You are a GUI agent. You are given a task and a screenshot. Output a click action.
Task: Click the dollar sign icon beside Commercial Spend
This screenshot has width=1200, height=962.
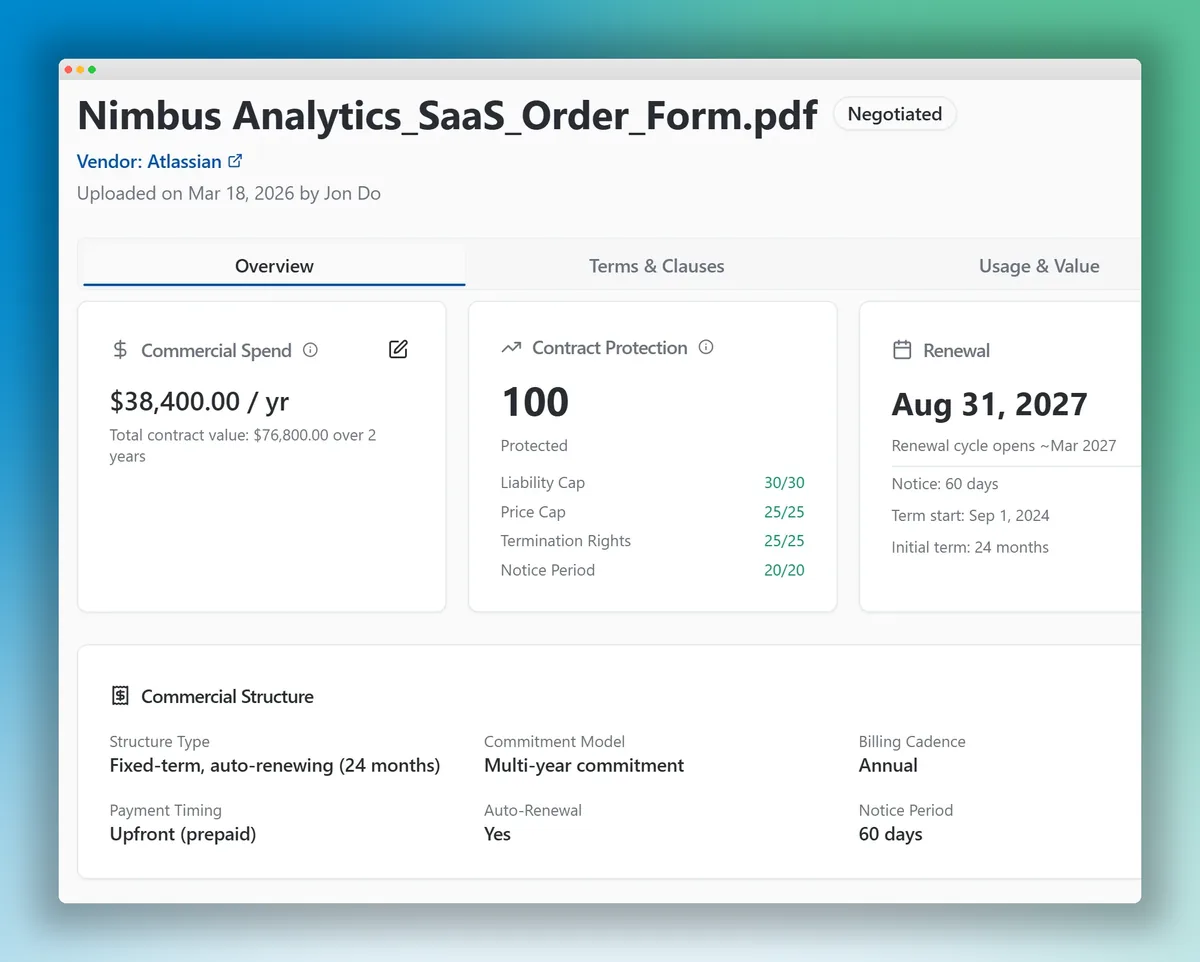coord(120,350)
